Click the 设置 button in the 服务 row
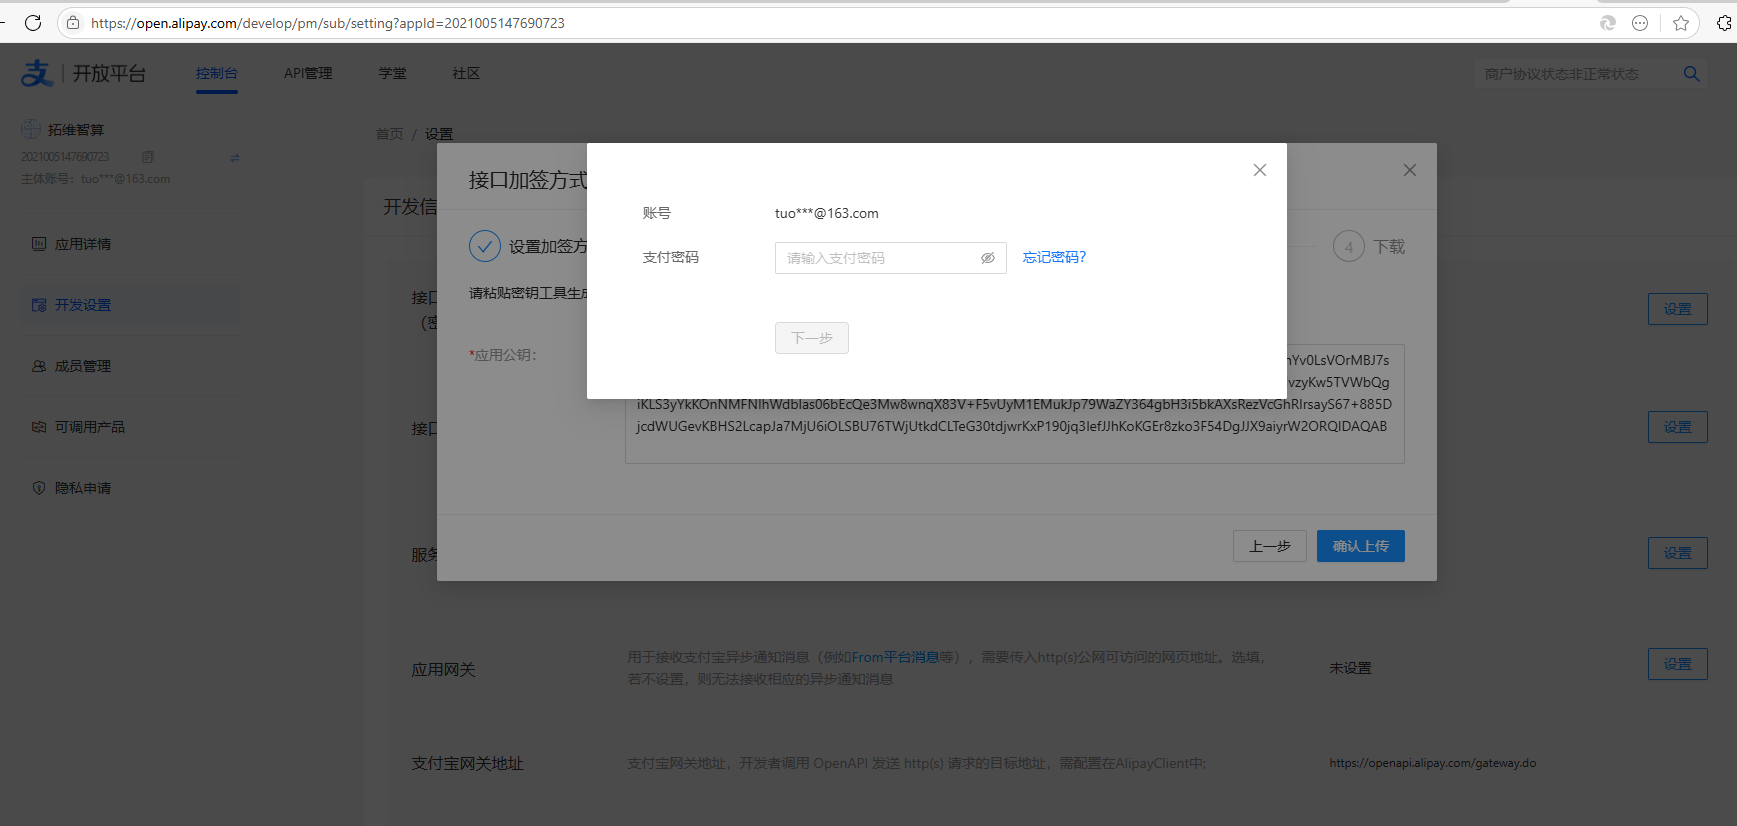Image resolution: width=1737 pixels, height=826 pixels. click(1678, 553)
